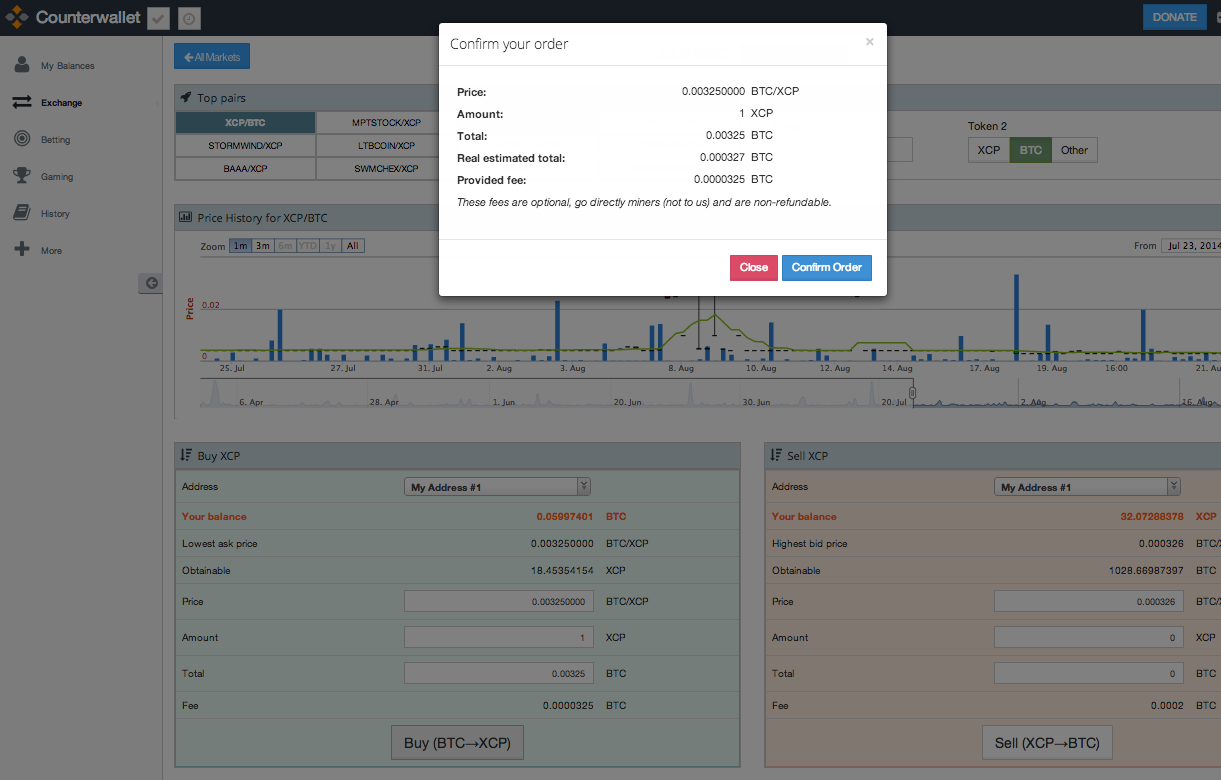Choose XCP for Token 2
Screen dimensions: 1221x780
pos(989,150)
